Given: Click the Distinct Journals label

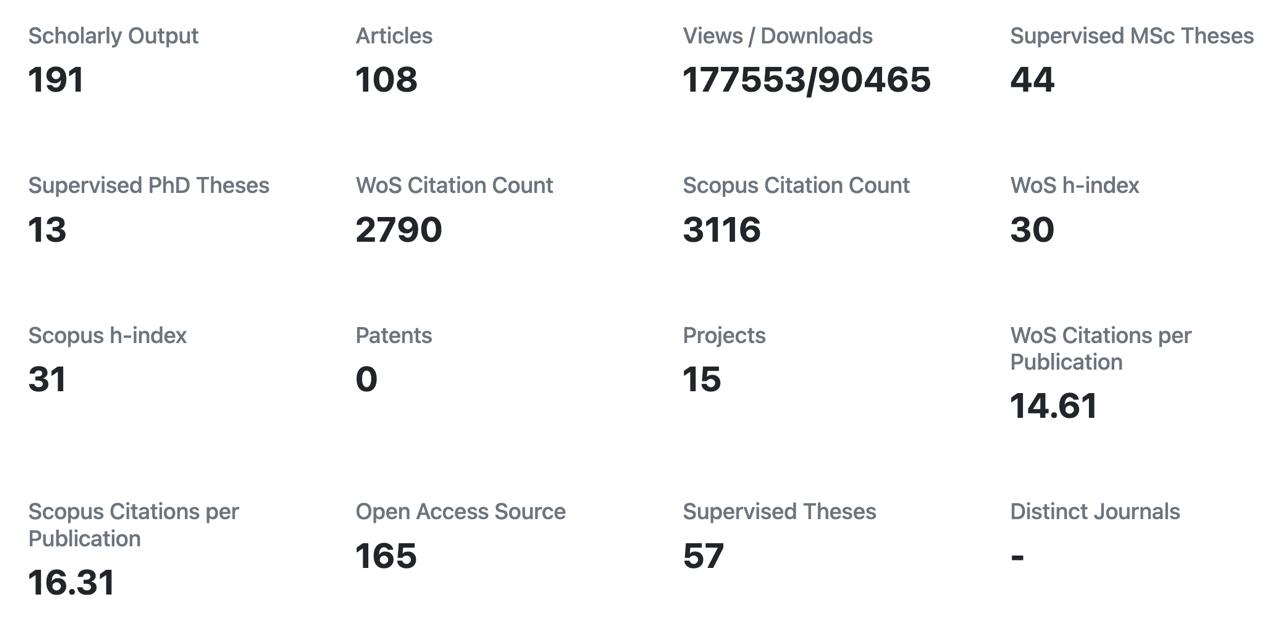Looking at the screenshot, I should point(1094,512).
